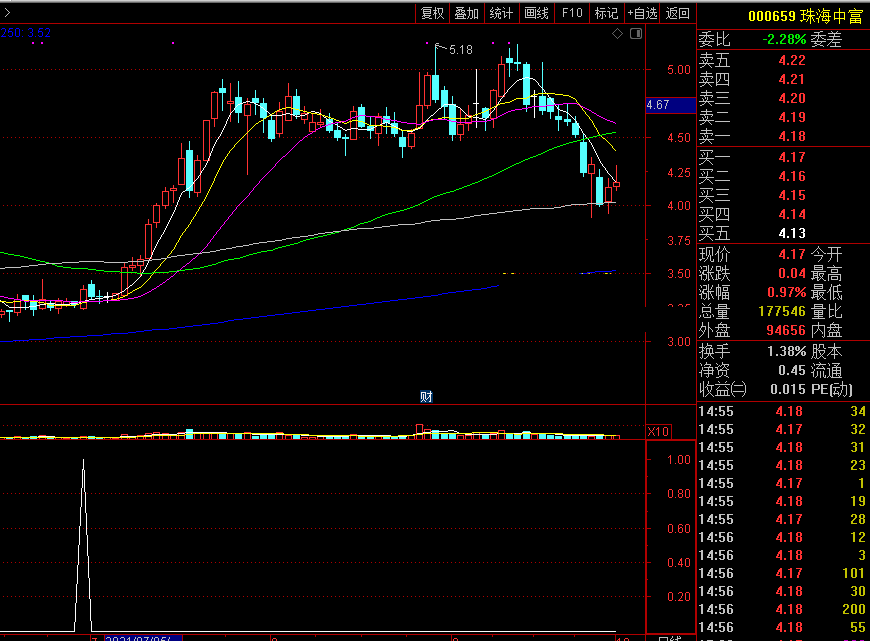The width and height of the screenshot is (870, 641).
Task: Select the 画线 drawing tool
Action: click(x=536, y=13)
